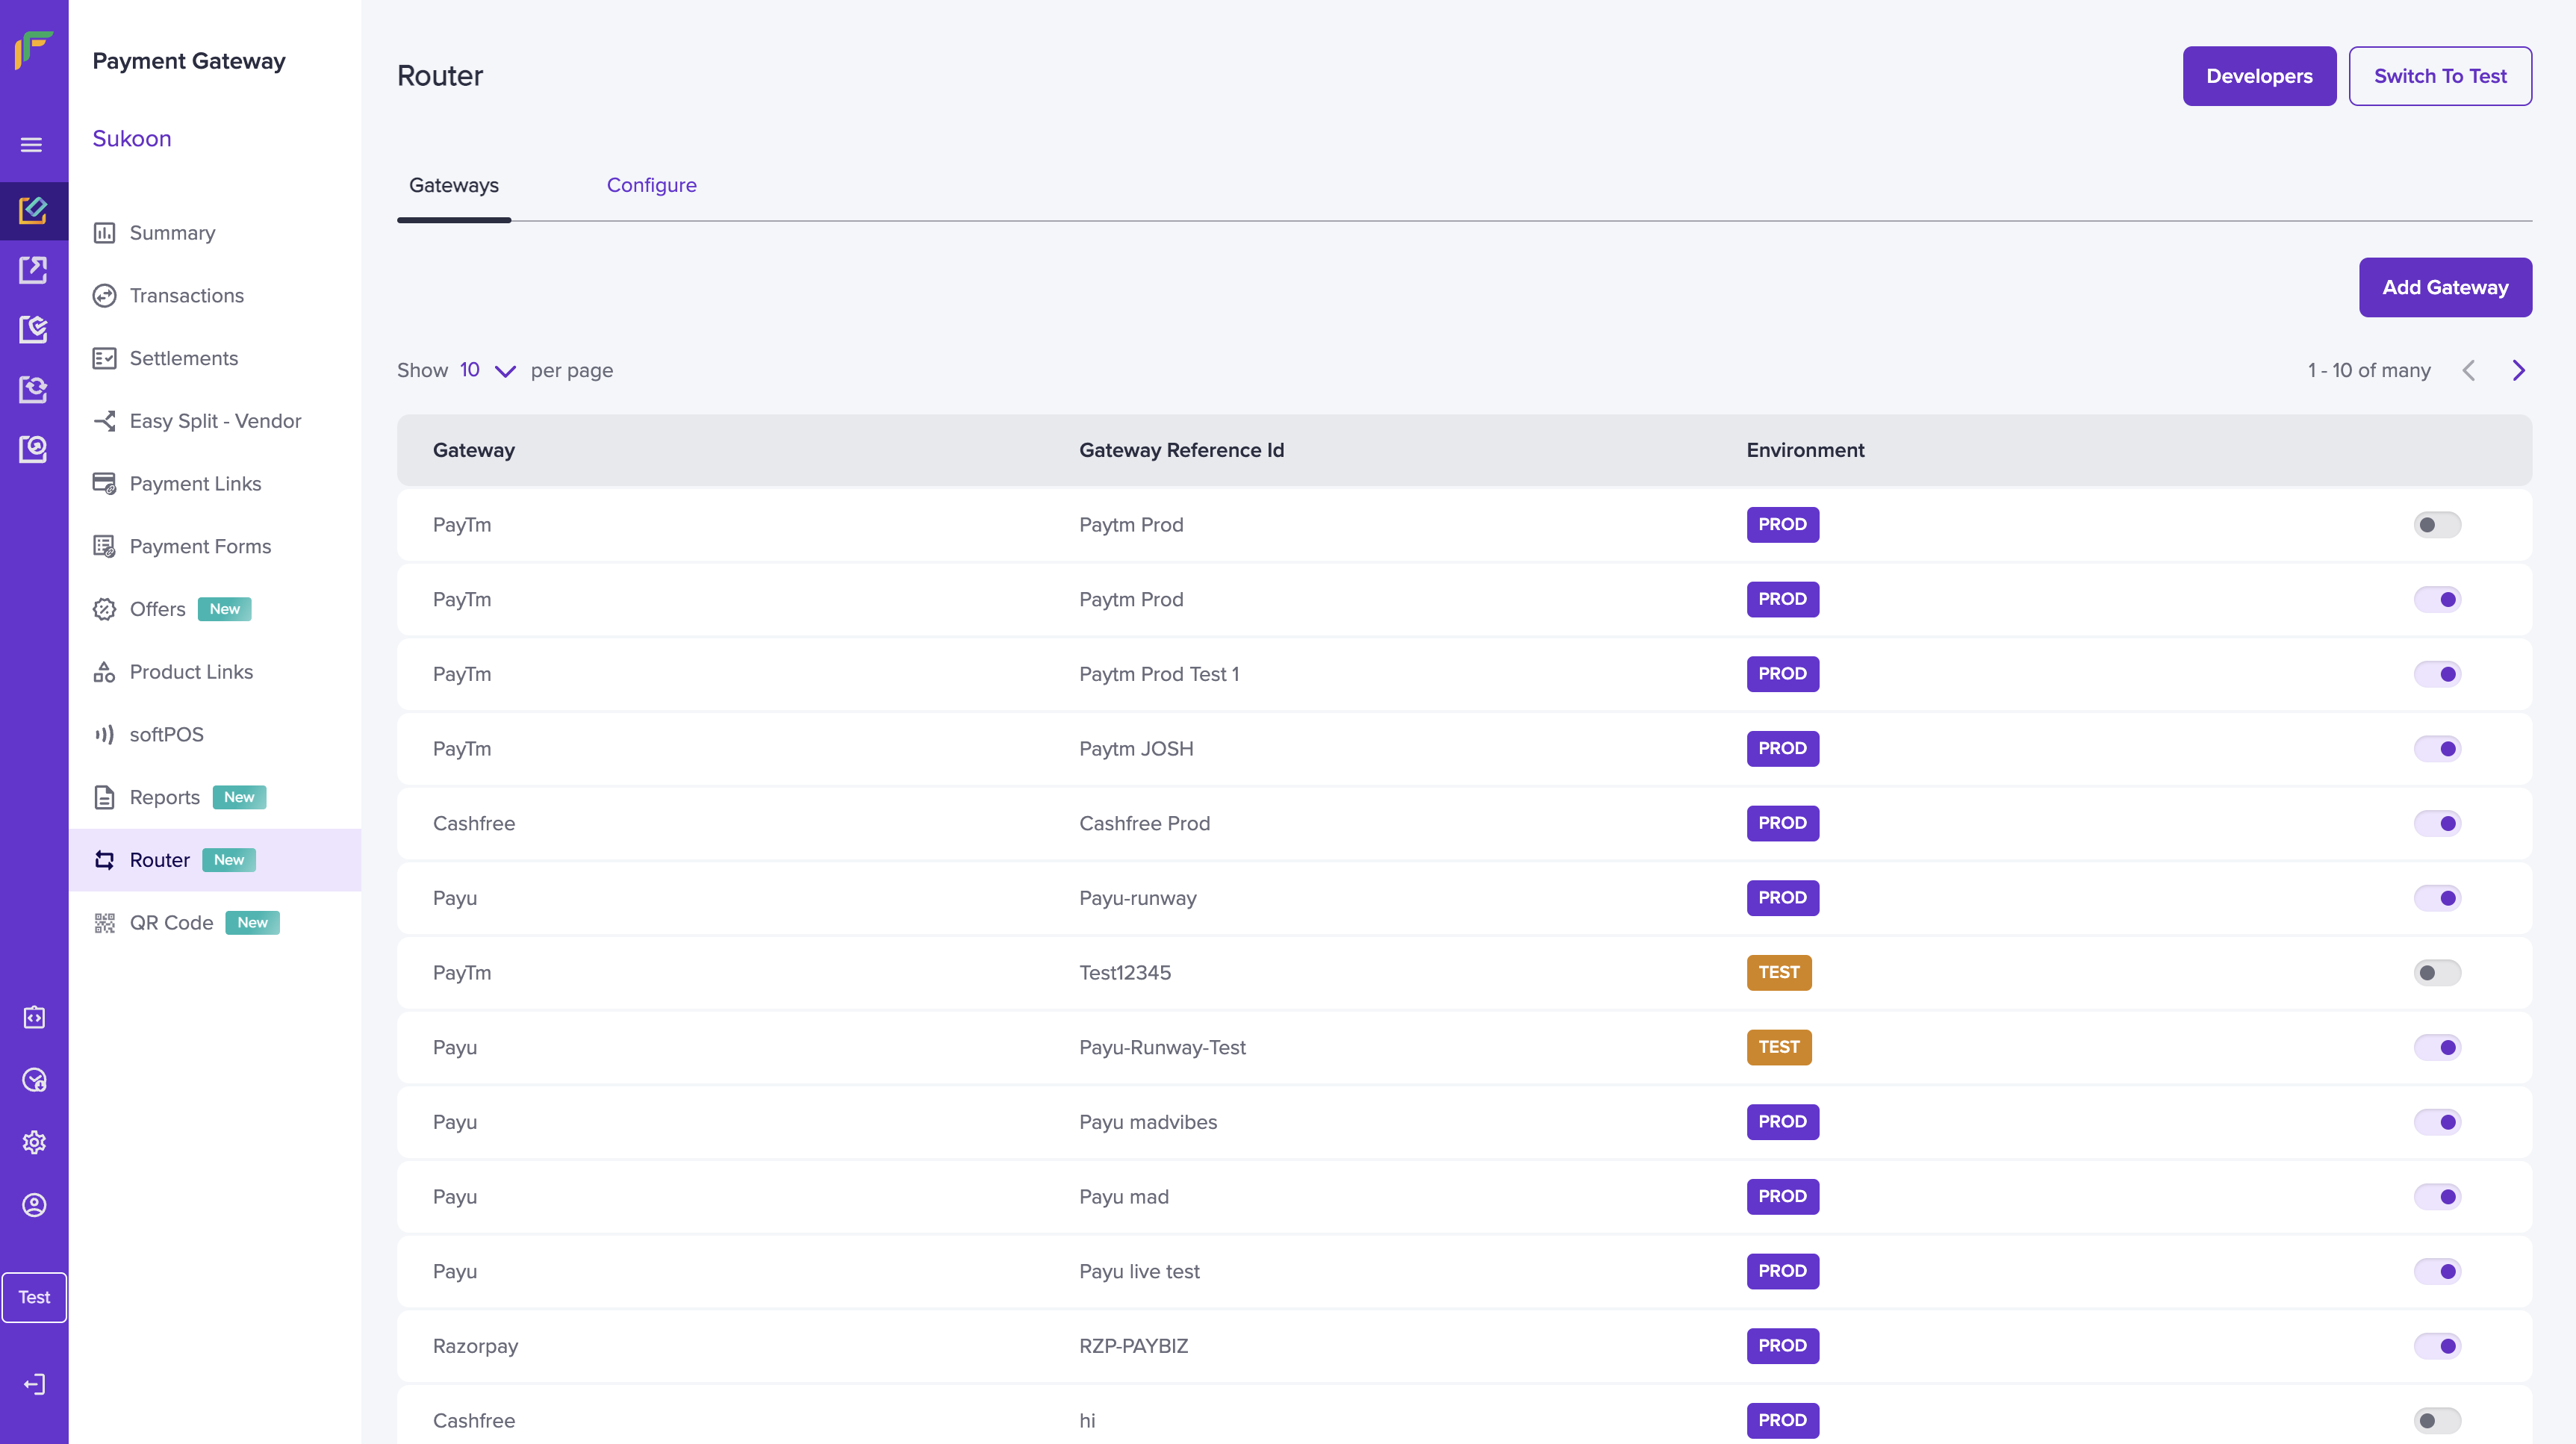Screen dimensions: 2576x1444
Task: Turn on the Test12345 gateway toggle
Action: [2436, 972]
